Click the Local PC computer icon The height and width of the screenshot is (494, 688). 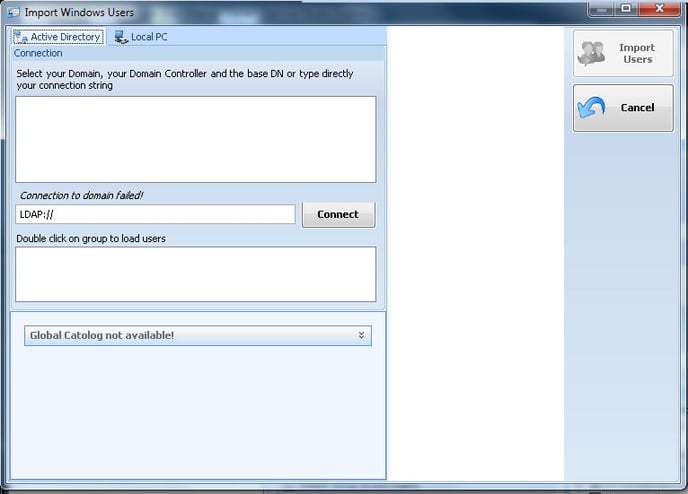coord(121,37)
